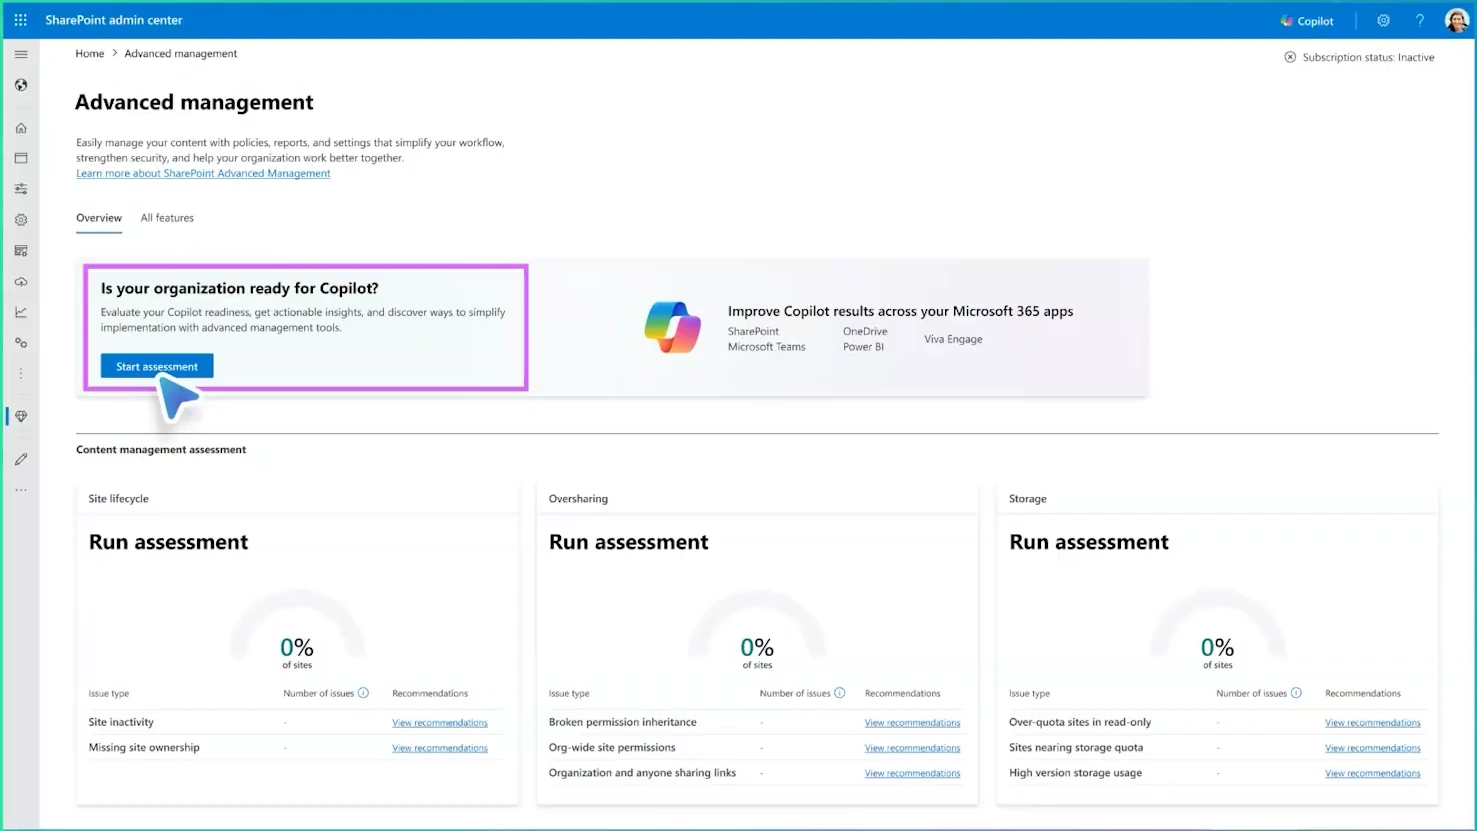
Task: Click the Subscription status: Inactive indicator
Action: pos(1359,58)
